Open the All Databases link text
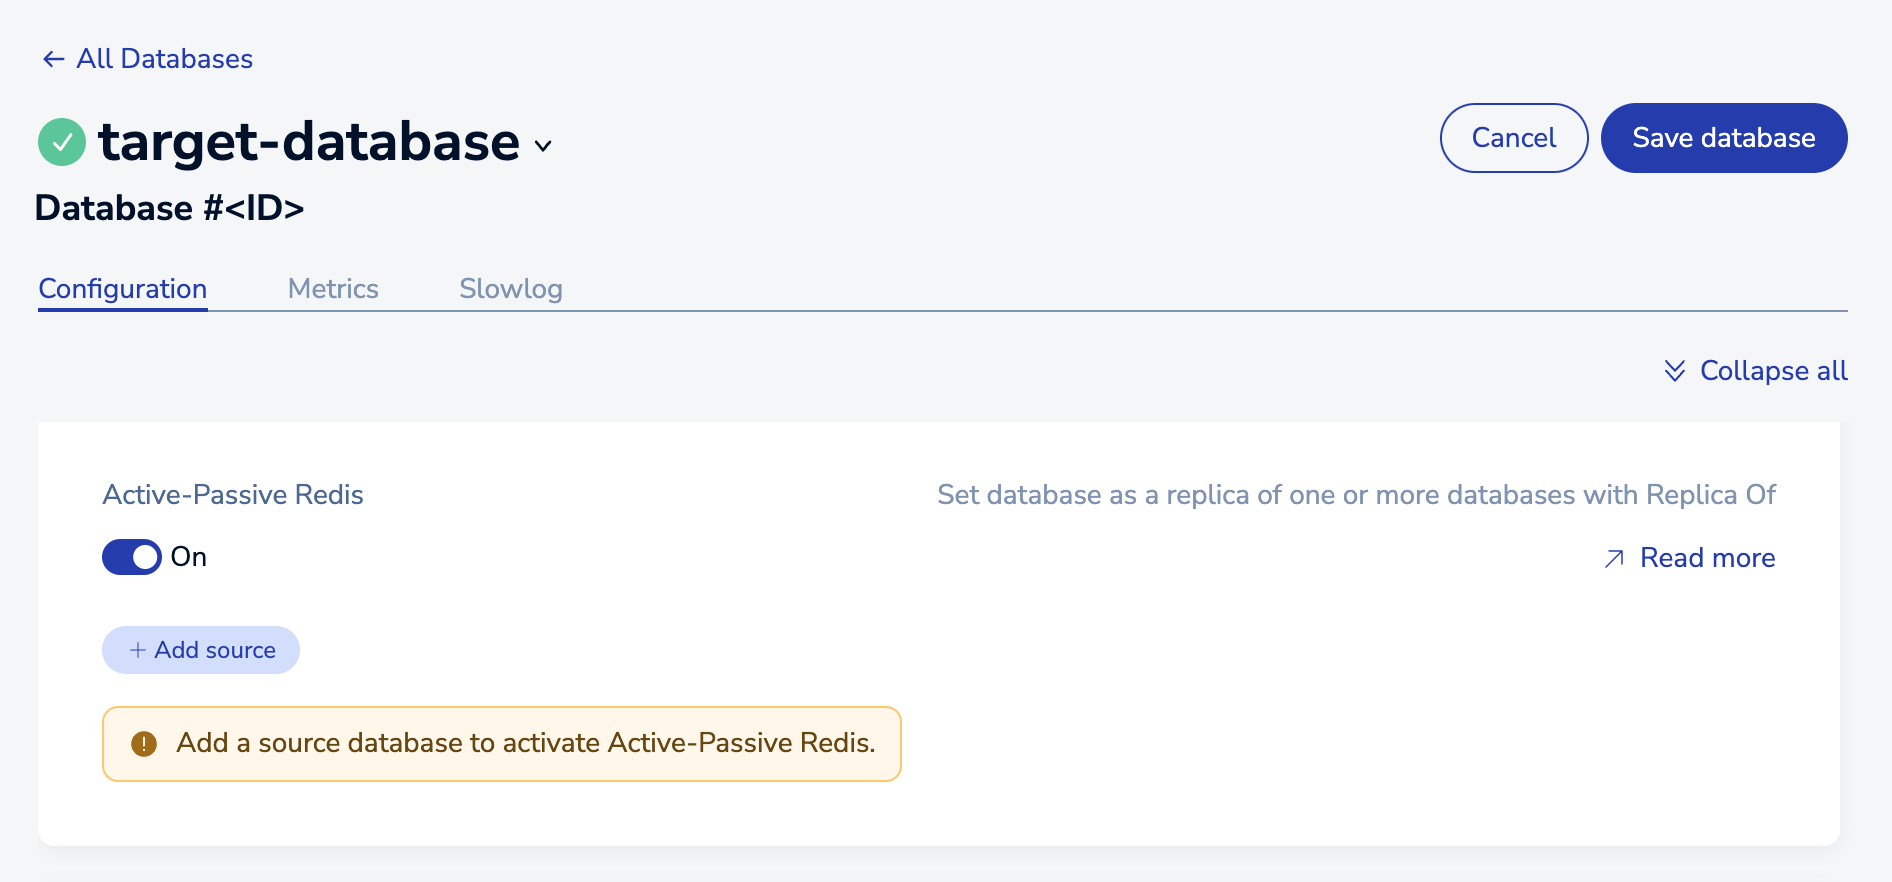The width and height of the screenshot is (1892, 882). click(x=165, y=59)
